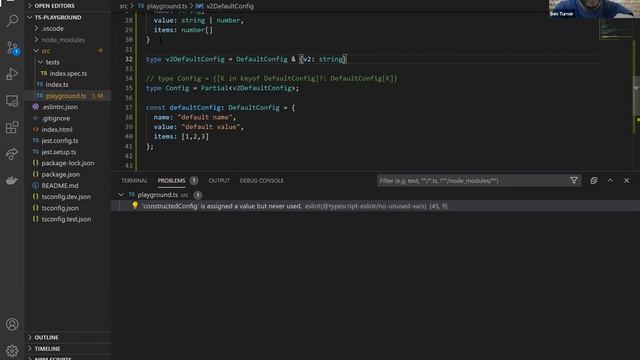Open index.ts in the src folder
This screenshot has height=360, width=640.
pyautogui.click(x=57, y=84)
